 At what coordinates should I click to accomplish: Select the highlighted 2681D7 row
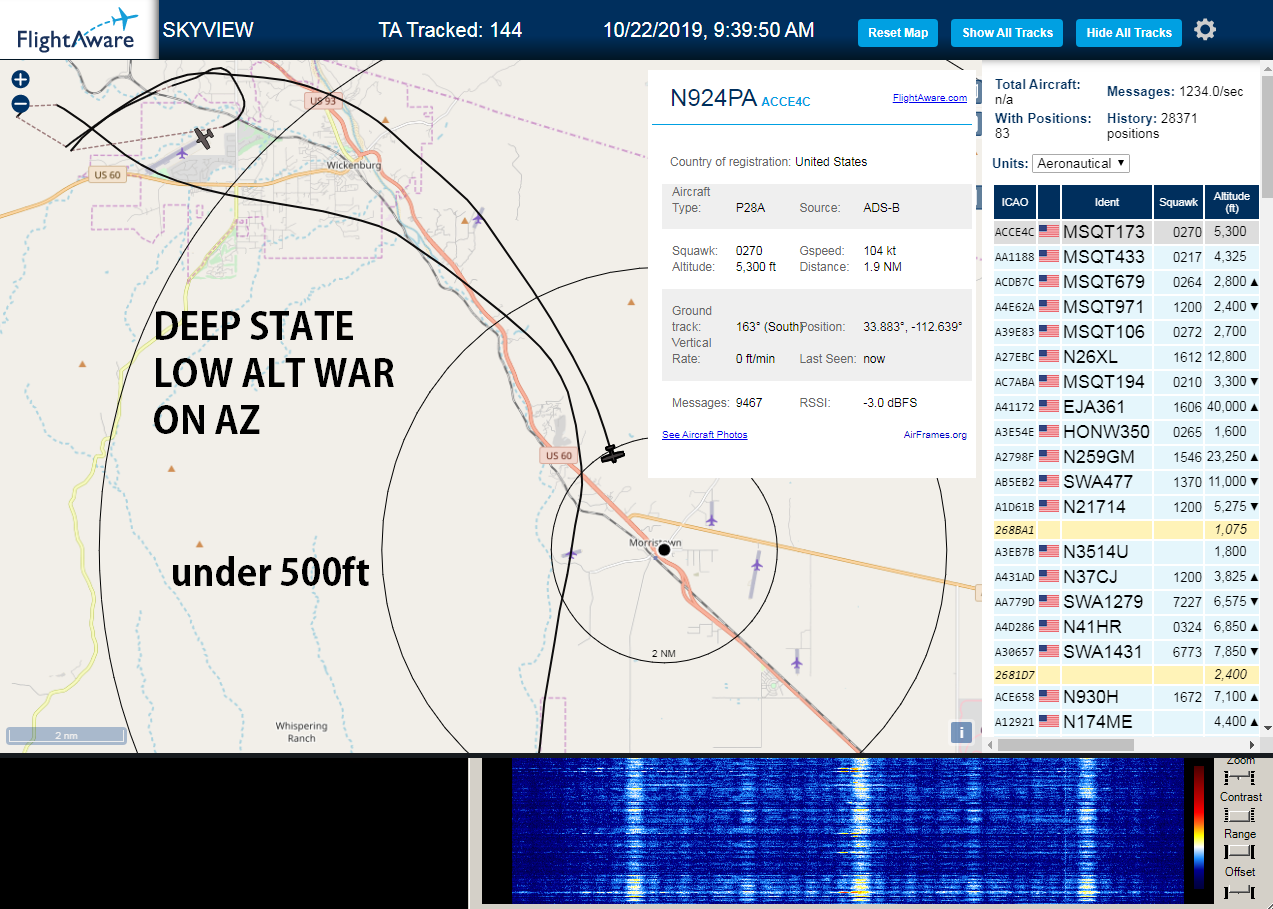[x=1127, y=675]
